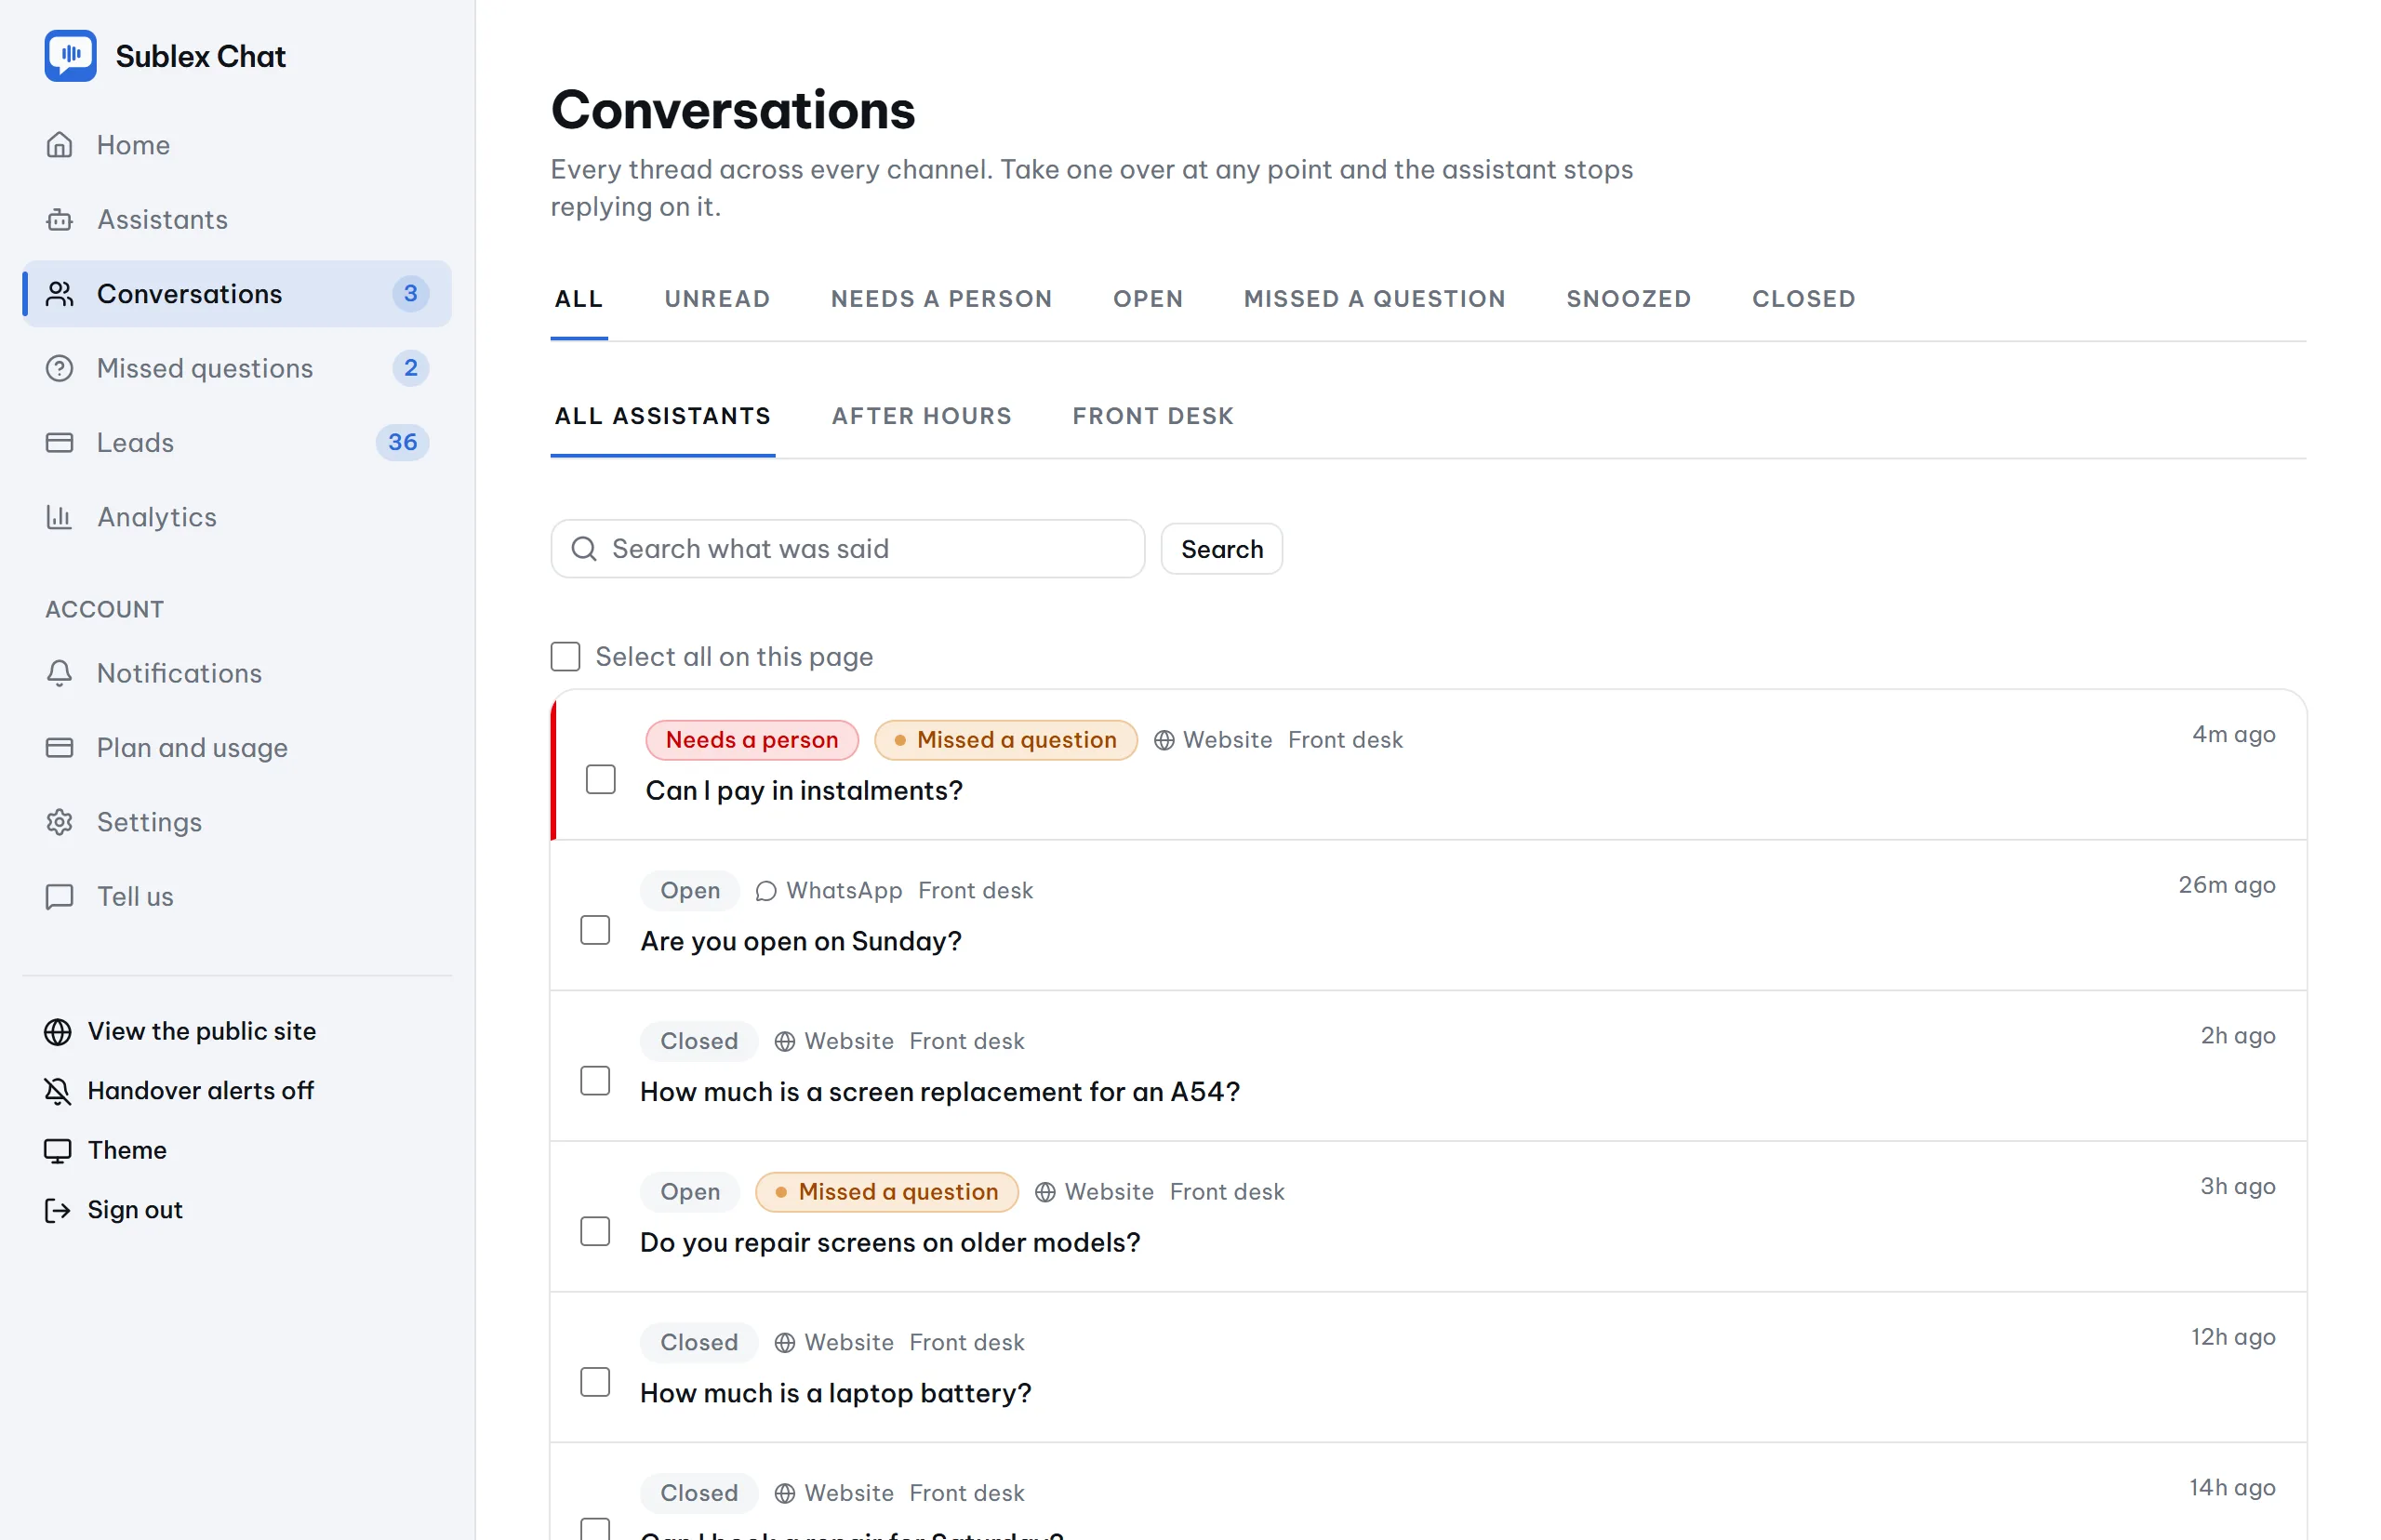Click the Website globe icon on the 14h ago thread
Viewport: 2381px width, 1540px height.
point(785,1493)
